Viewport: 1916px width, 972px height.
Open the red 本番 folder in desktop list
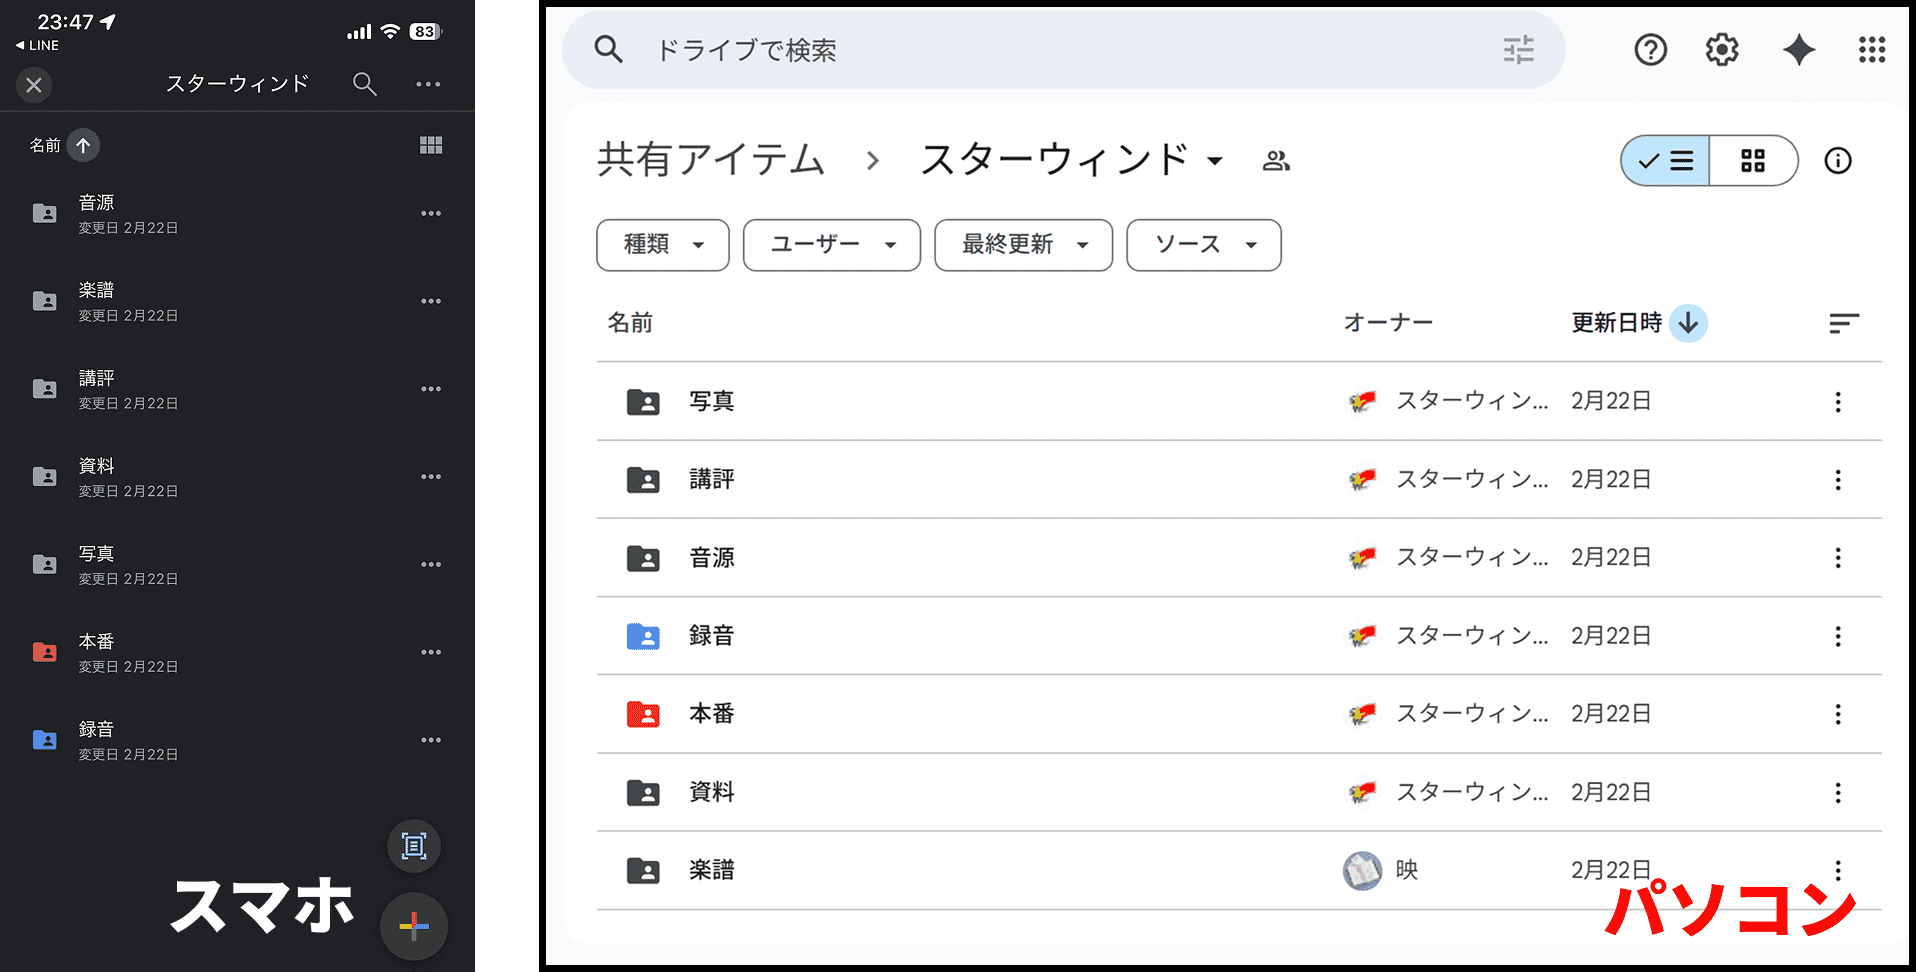(712, 714)
